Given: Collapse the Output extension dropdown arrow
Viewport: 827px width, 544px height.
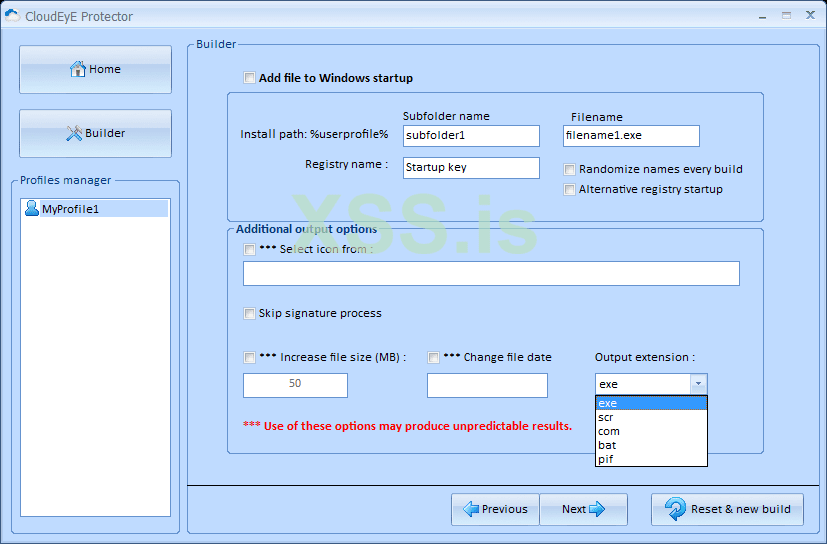Looking at the screenshot, I should tap(698, 384).
